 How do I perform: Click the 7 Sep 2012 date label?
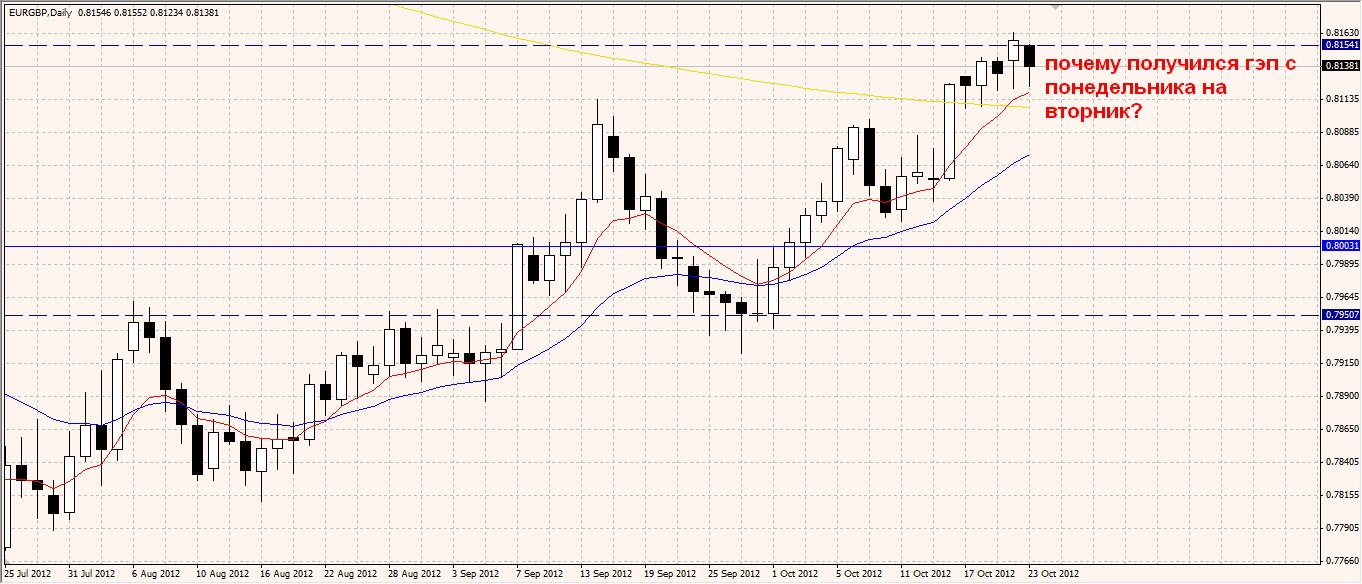(x=540, y=575)
